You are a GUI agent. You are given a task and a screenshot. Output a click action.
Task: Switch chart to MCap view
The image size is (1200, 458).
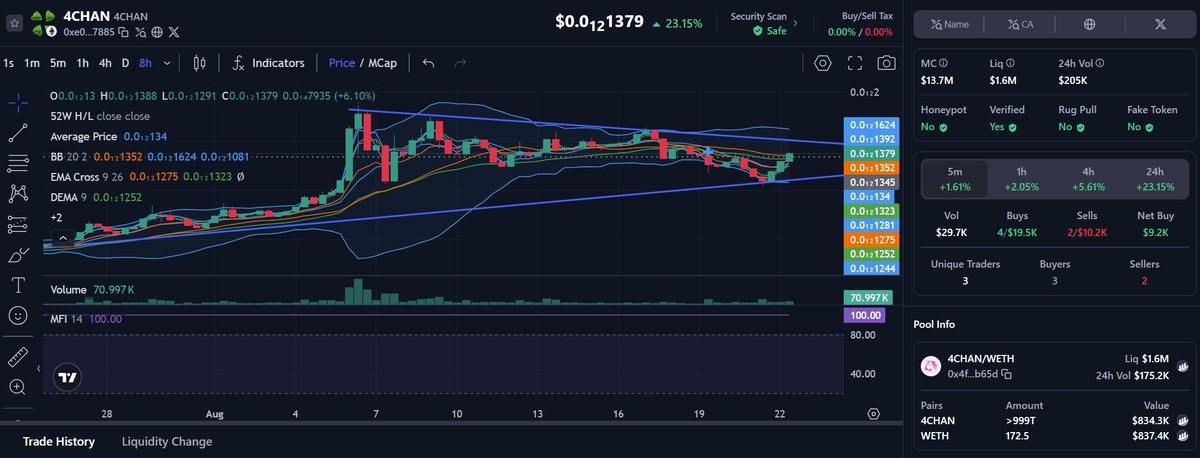pyautogui.click(x=381, y=63)
